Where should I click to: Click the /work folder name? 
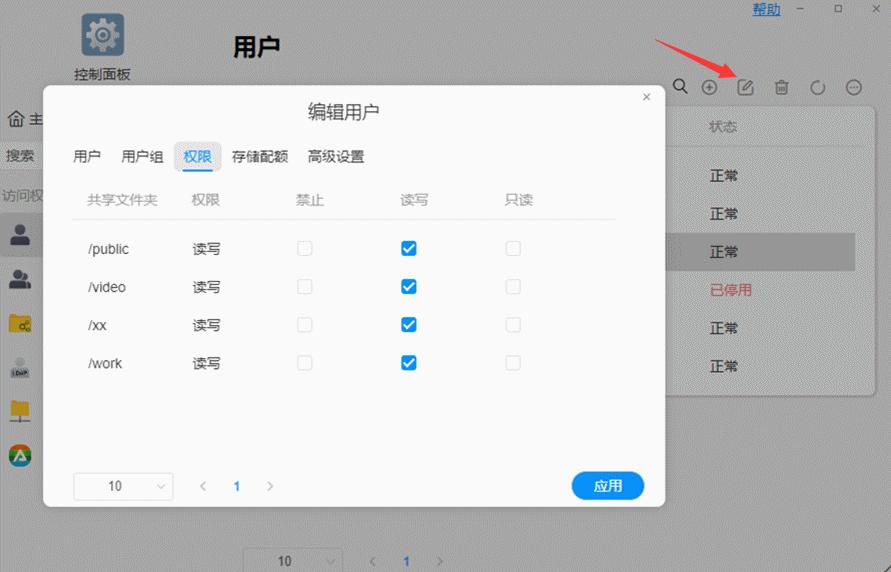click(105, 363)
